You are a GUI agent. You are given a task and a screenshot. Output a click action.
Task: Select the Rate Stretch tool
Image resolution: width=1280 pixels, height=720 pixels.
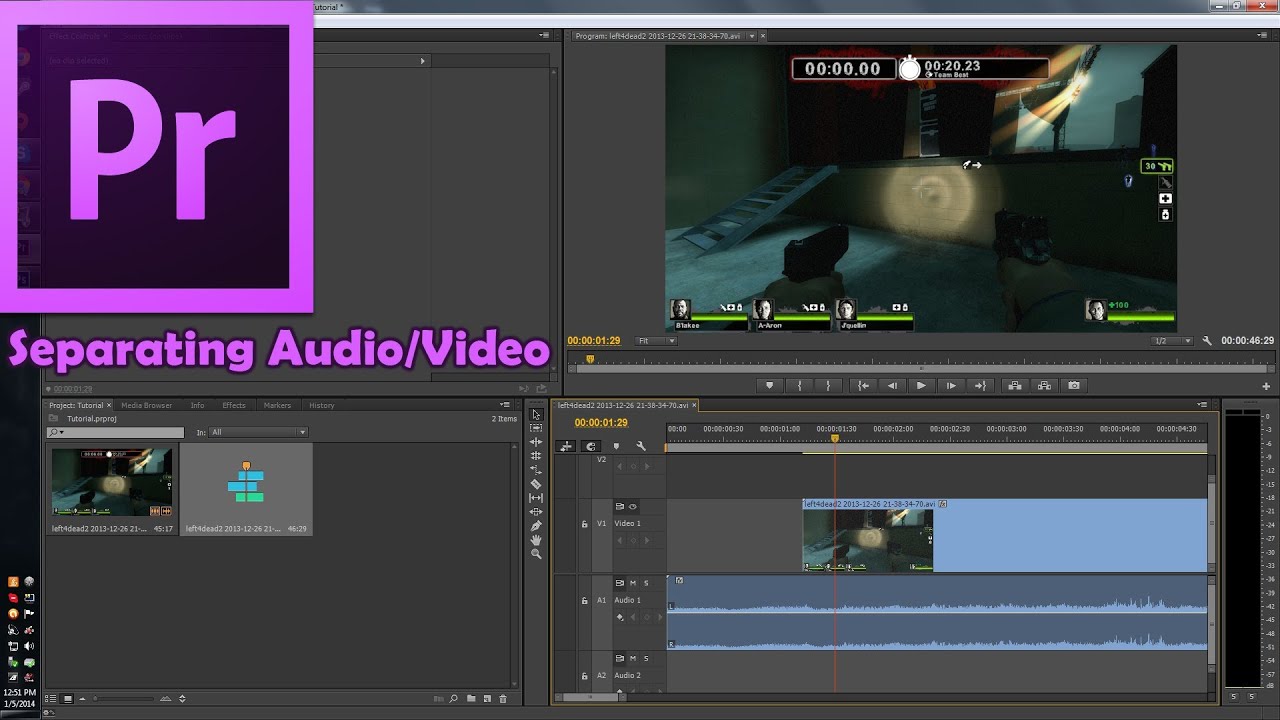pos(536,470)
